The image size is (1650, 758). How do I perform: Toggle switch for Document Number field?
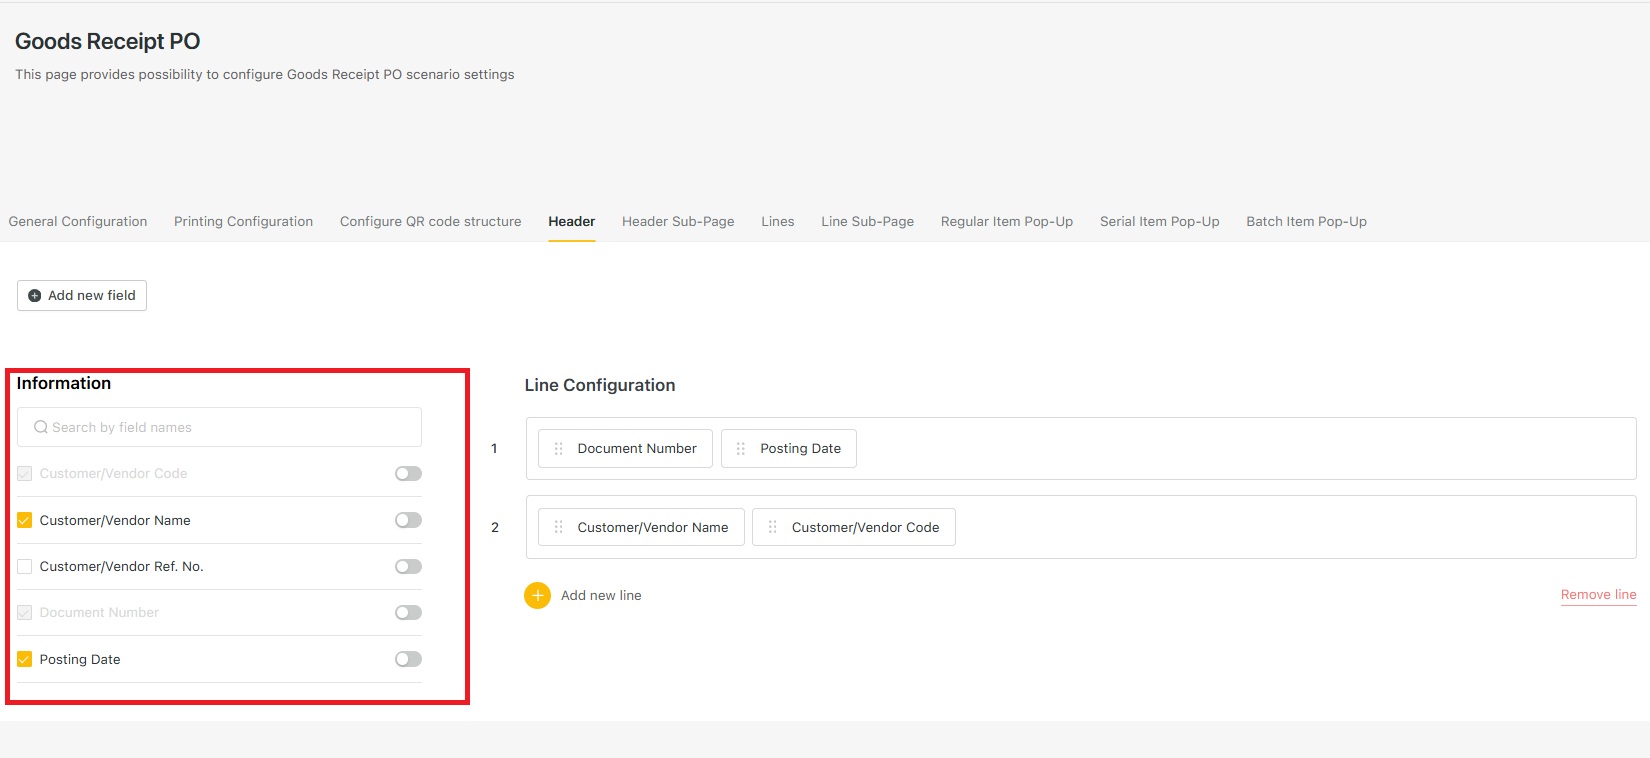coord(408,613)
